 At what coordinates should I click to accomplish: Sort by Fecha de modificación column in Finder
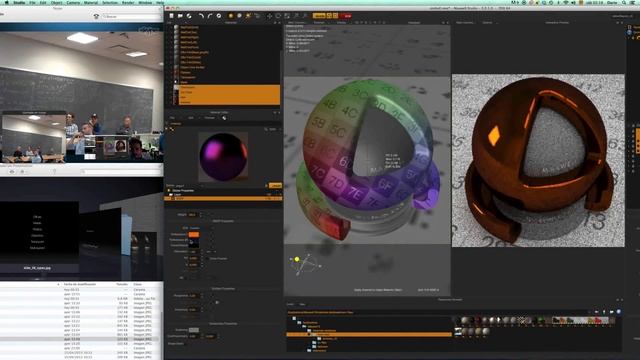80,284
